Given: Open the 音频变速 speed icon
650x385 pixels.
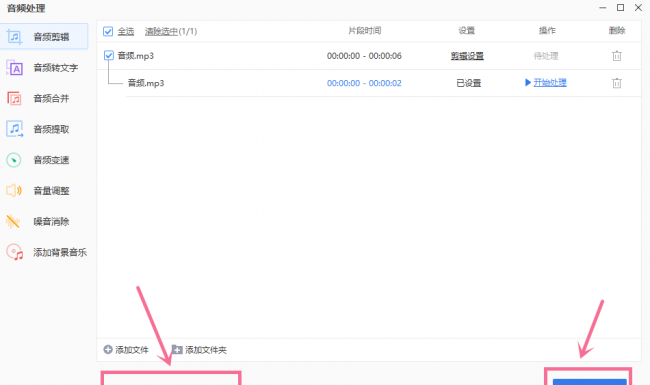Looking at the screenshot, I should click(14, 160).
